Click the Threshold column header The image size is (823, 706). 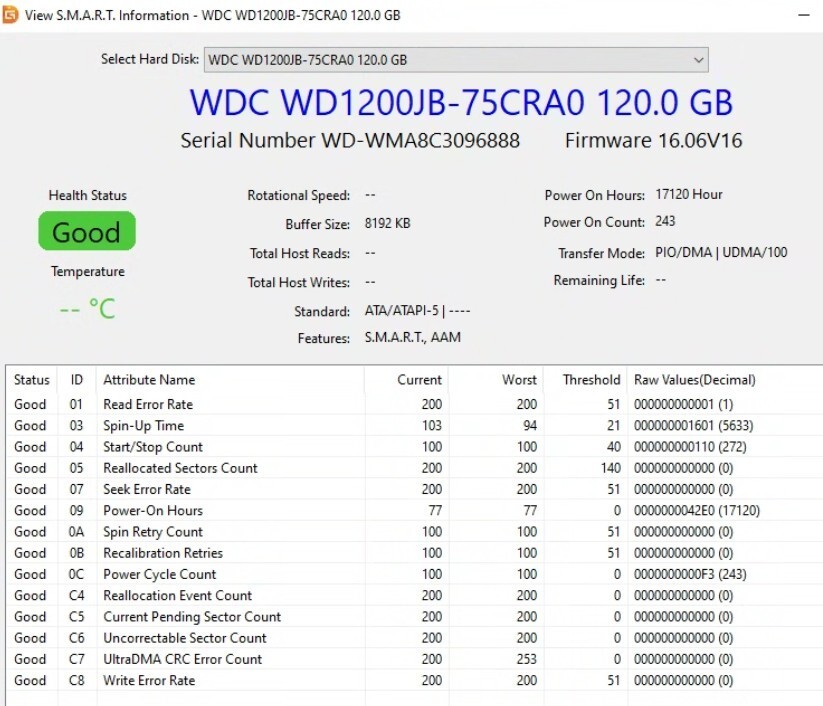586,380
